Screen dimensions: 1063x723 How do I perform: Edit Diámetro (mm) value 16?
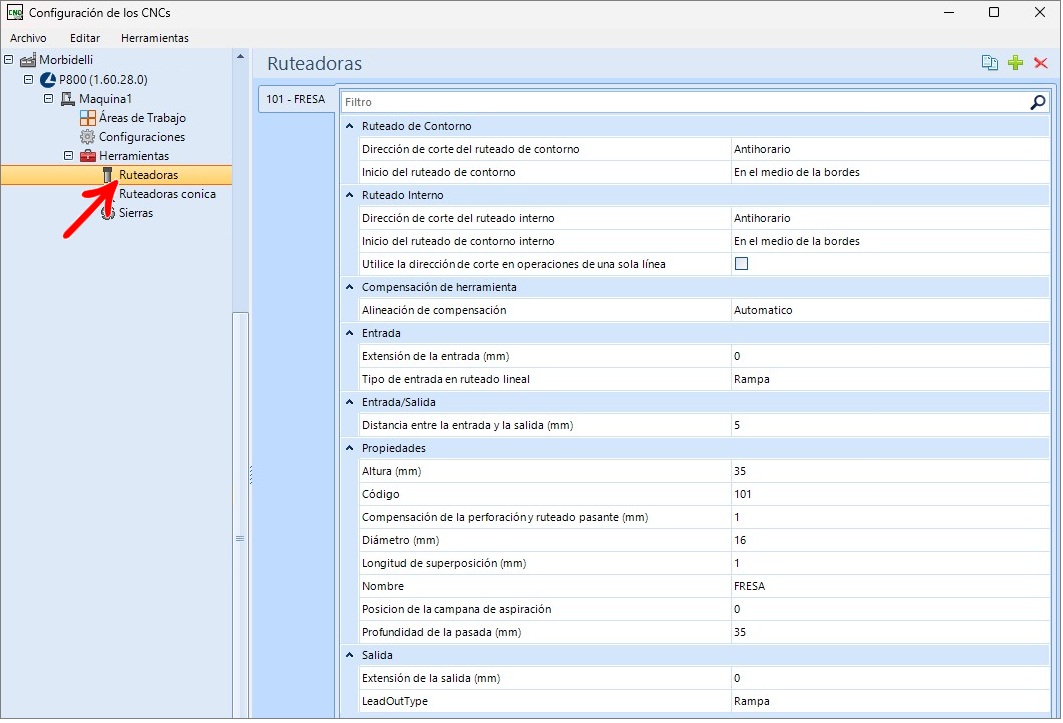pos(890,541)
